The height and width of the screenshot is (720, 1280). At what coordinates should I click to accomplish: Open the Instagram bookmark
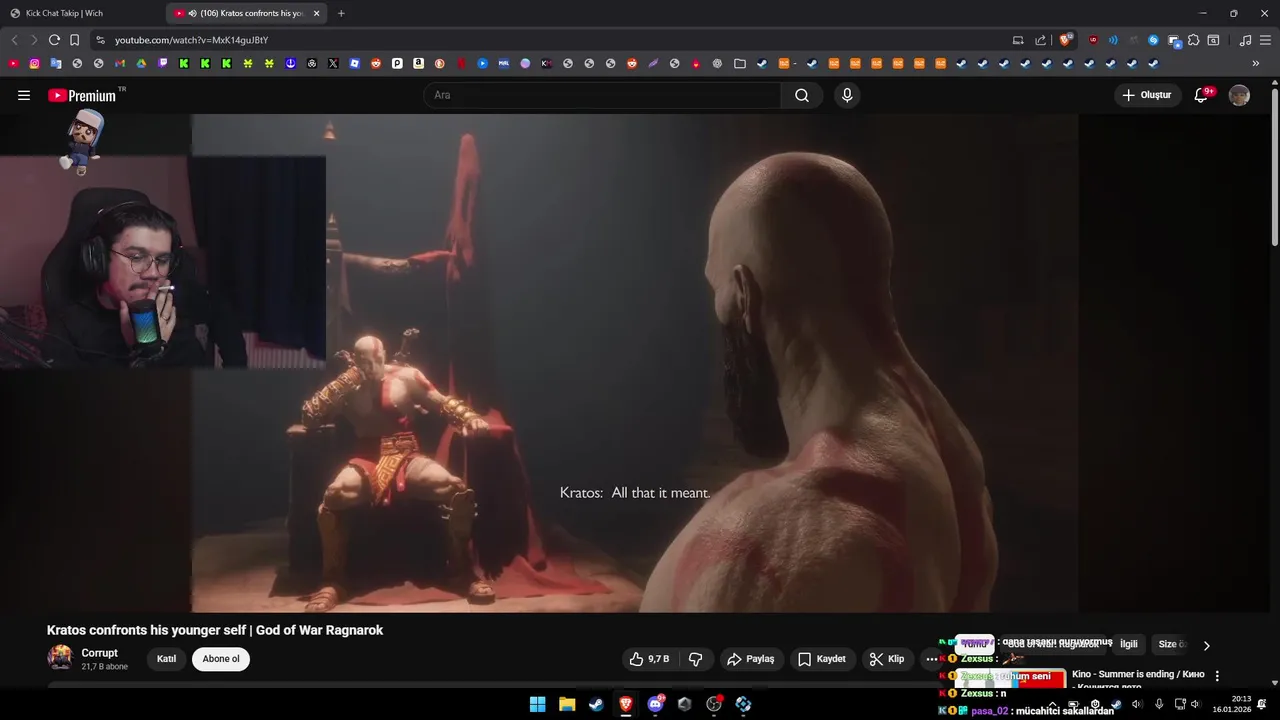[x=34, y=63]
